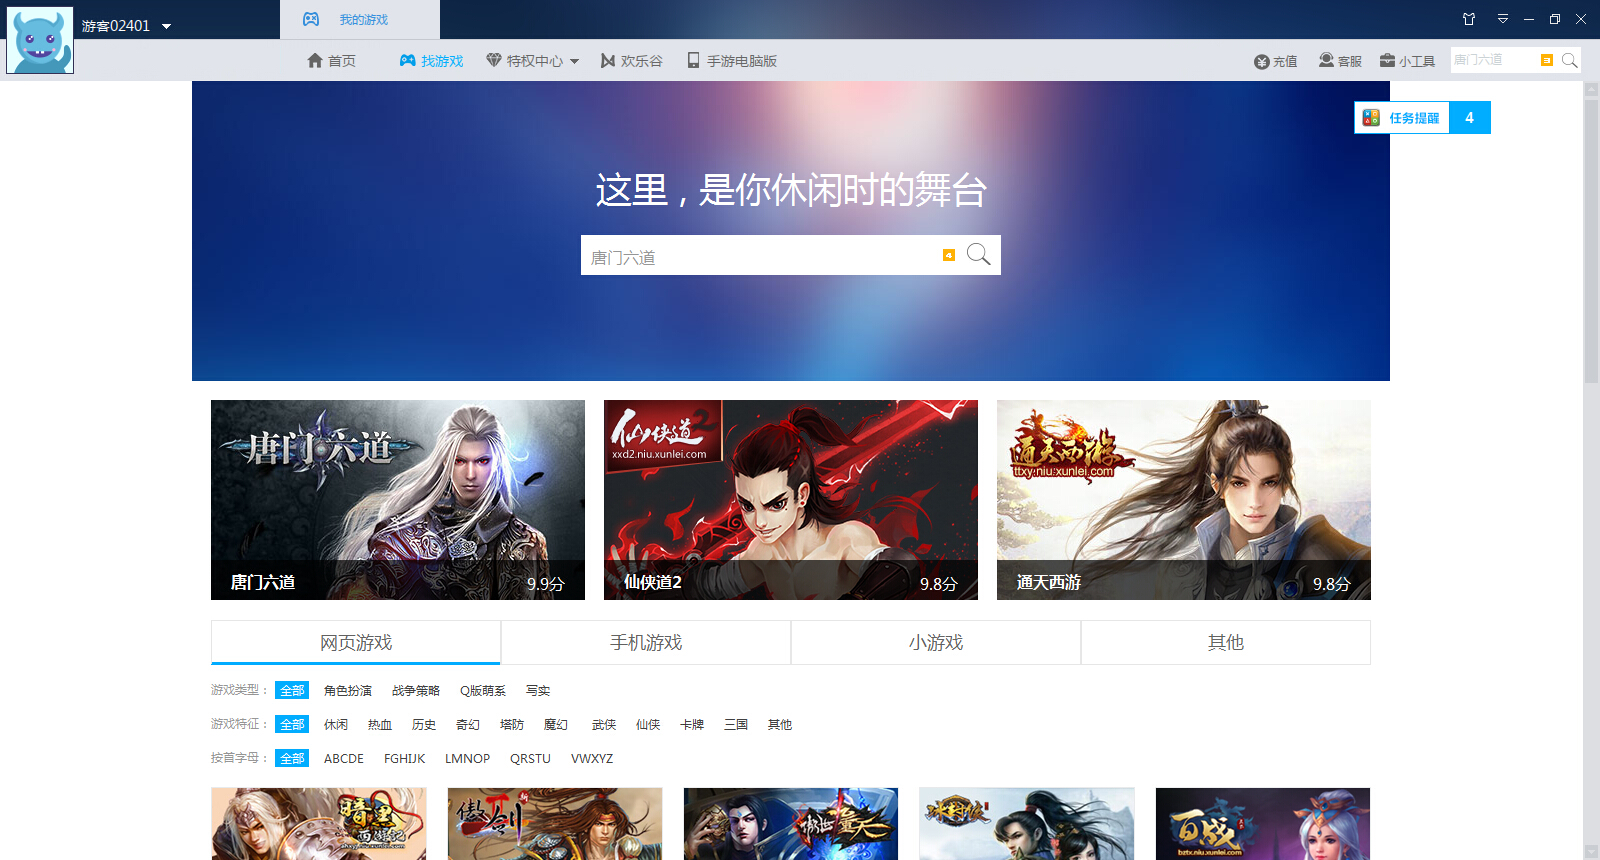Open the 欢乐谷 navigation icon
Viewport: 1600px width, 860px height.
click(x=608, y=61)
